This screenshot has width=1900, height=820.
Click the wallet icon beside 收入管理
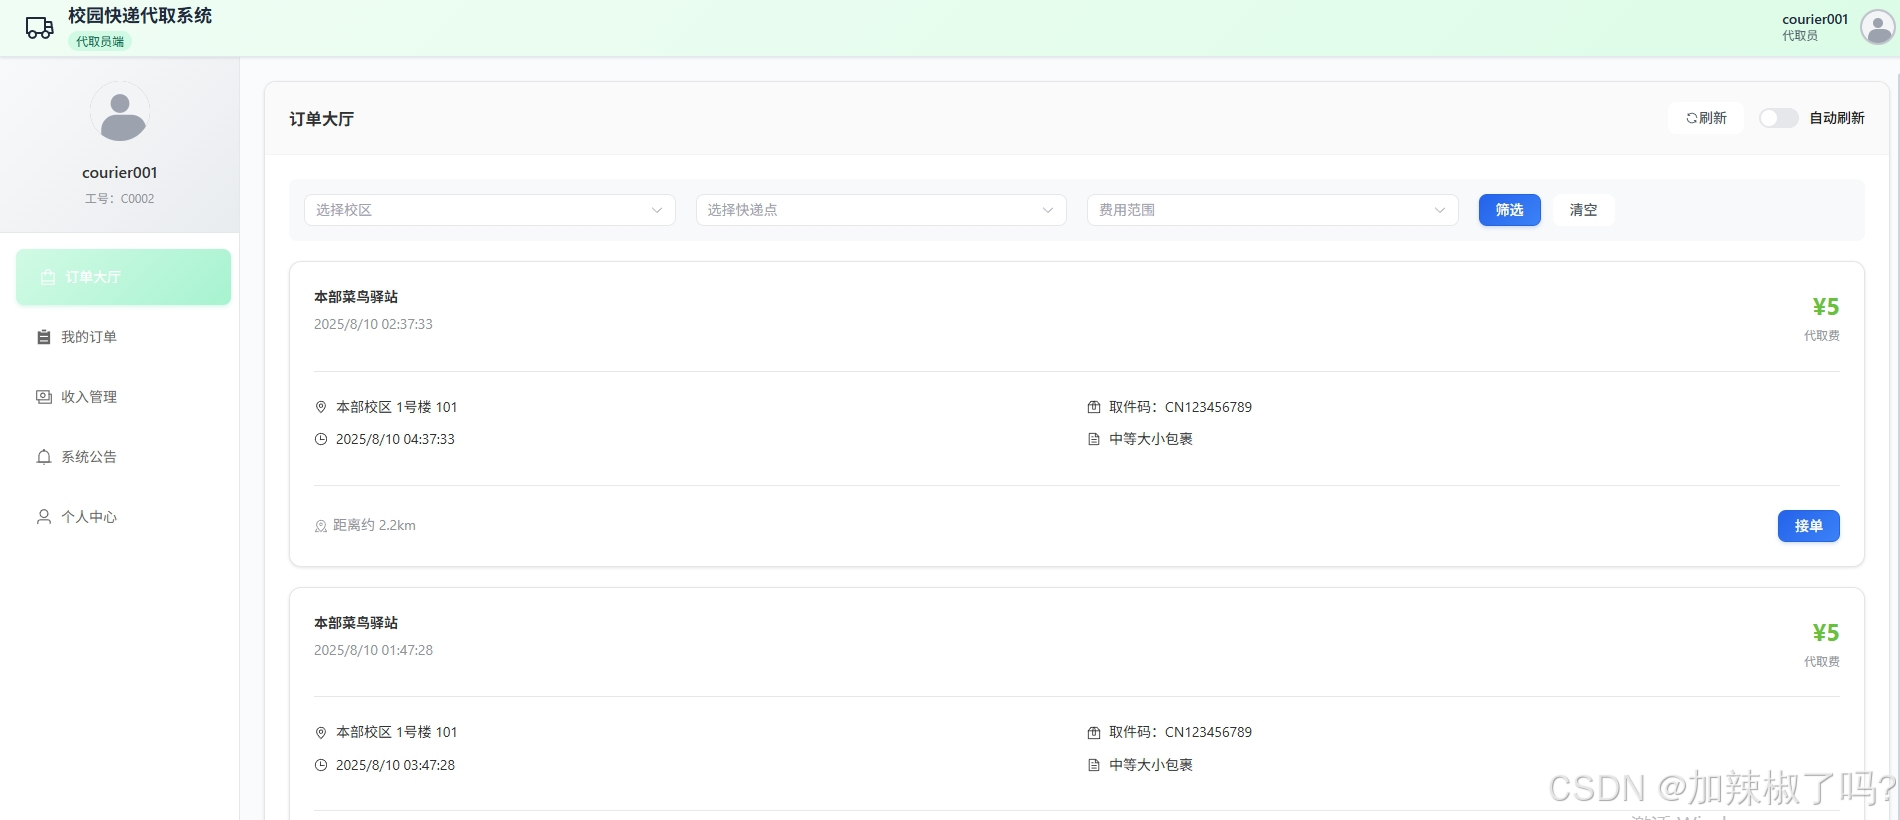44,397
